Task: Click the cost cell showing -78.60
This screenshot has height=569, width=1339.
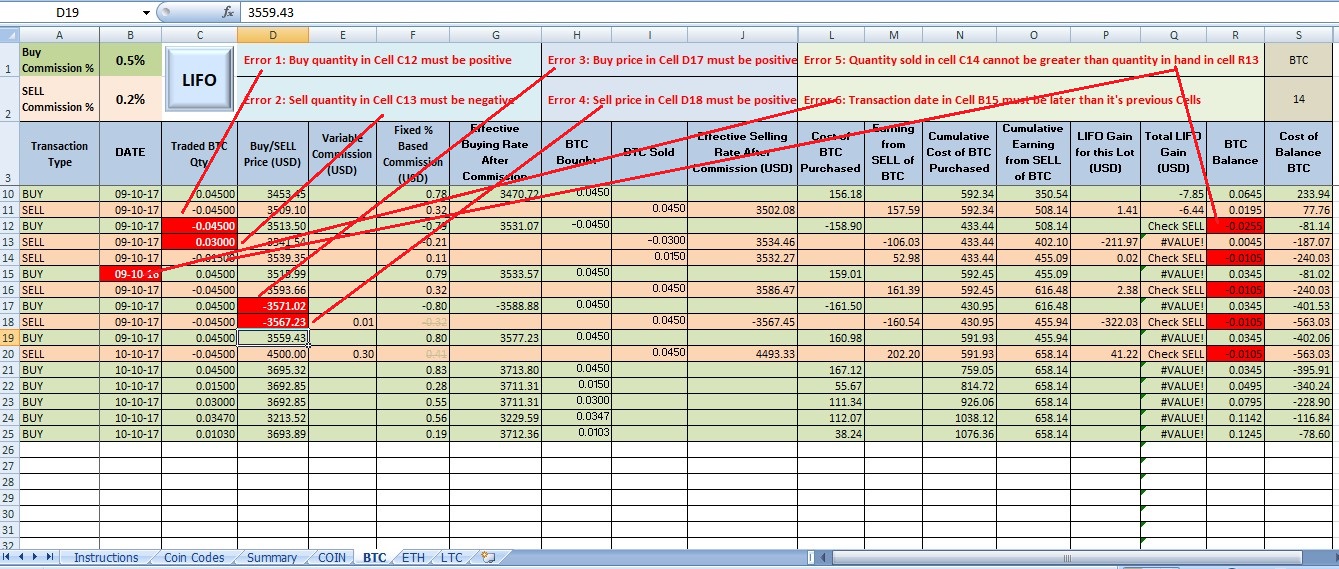Action: pos(1301,434)
